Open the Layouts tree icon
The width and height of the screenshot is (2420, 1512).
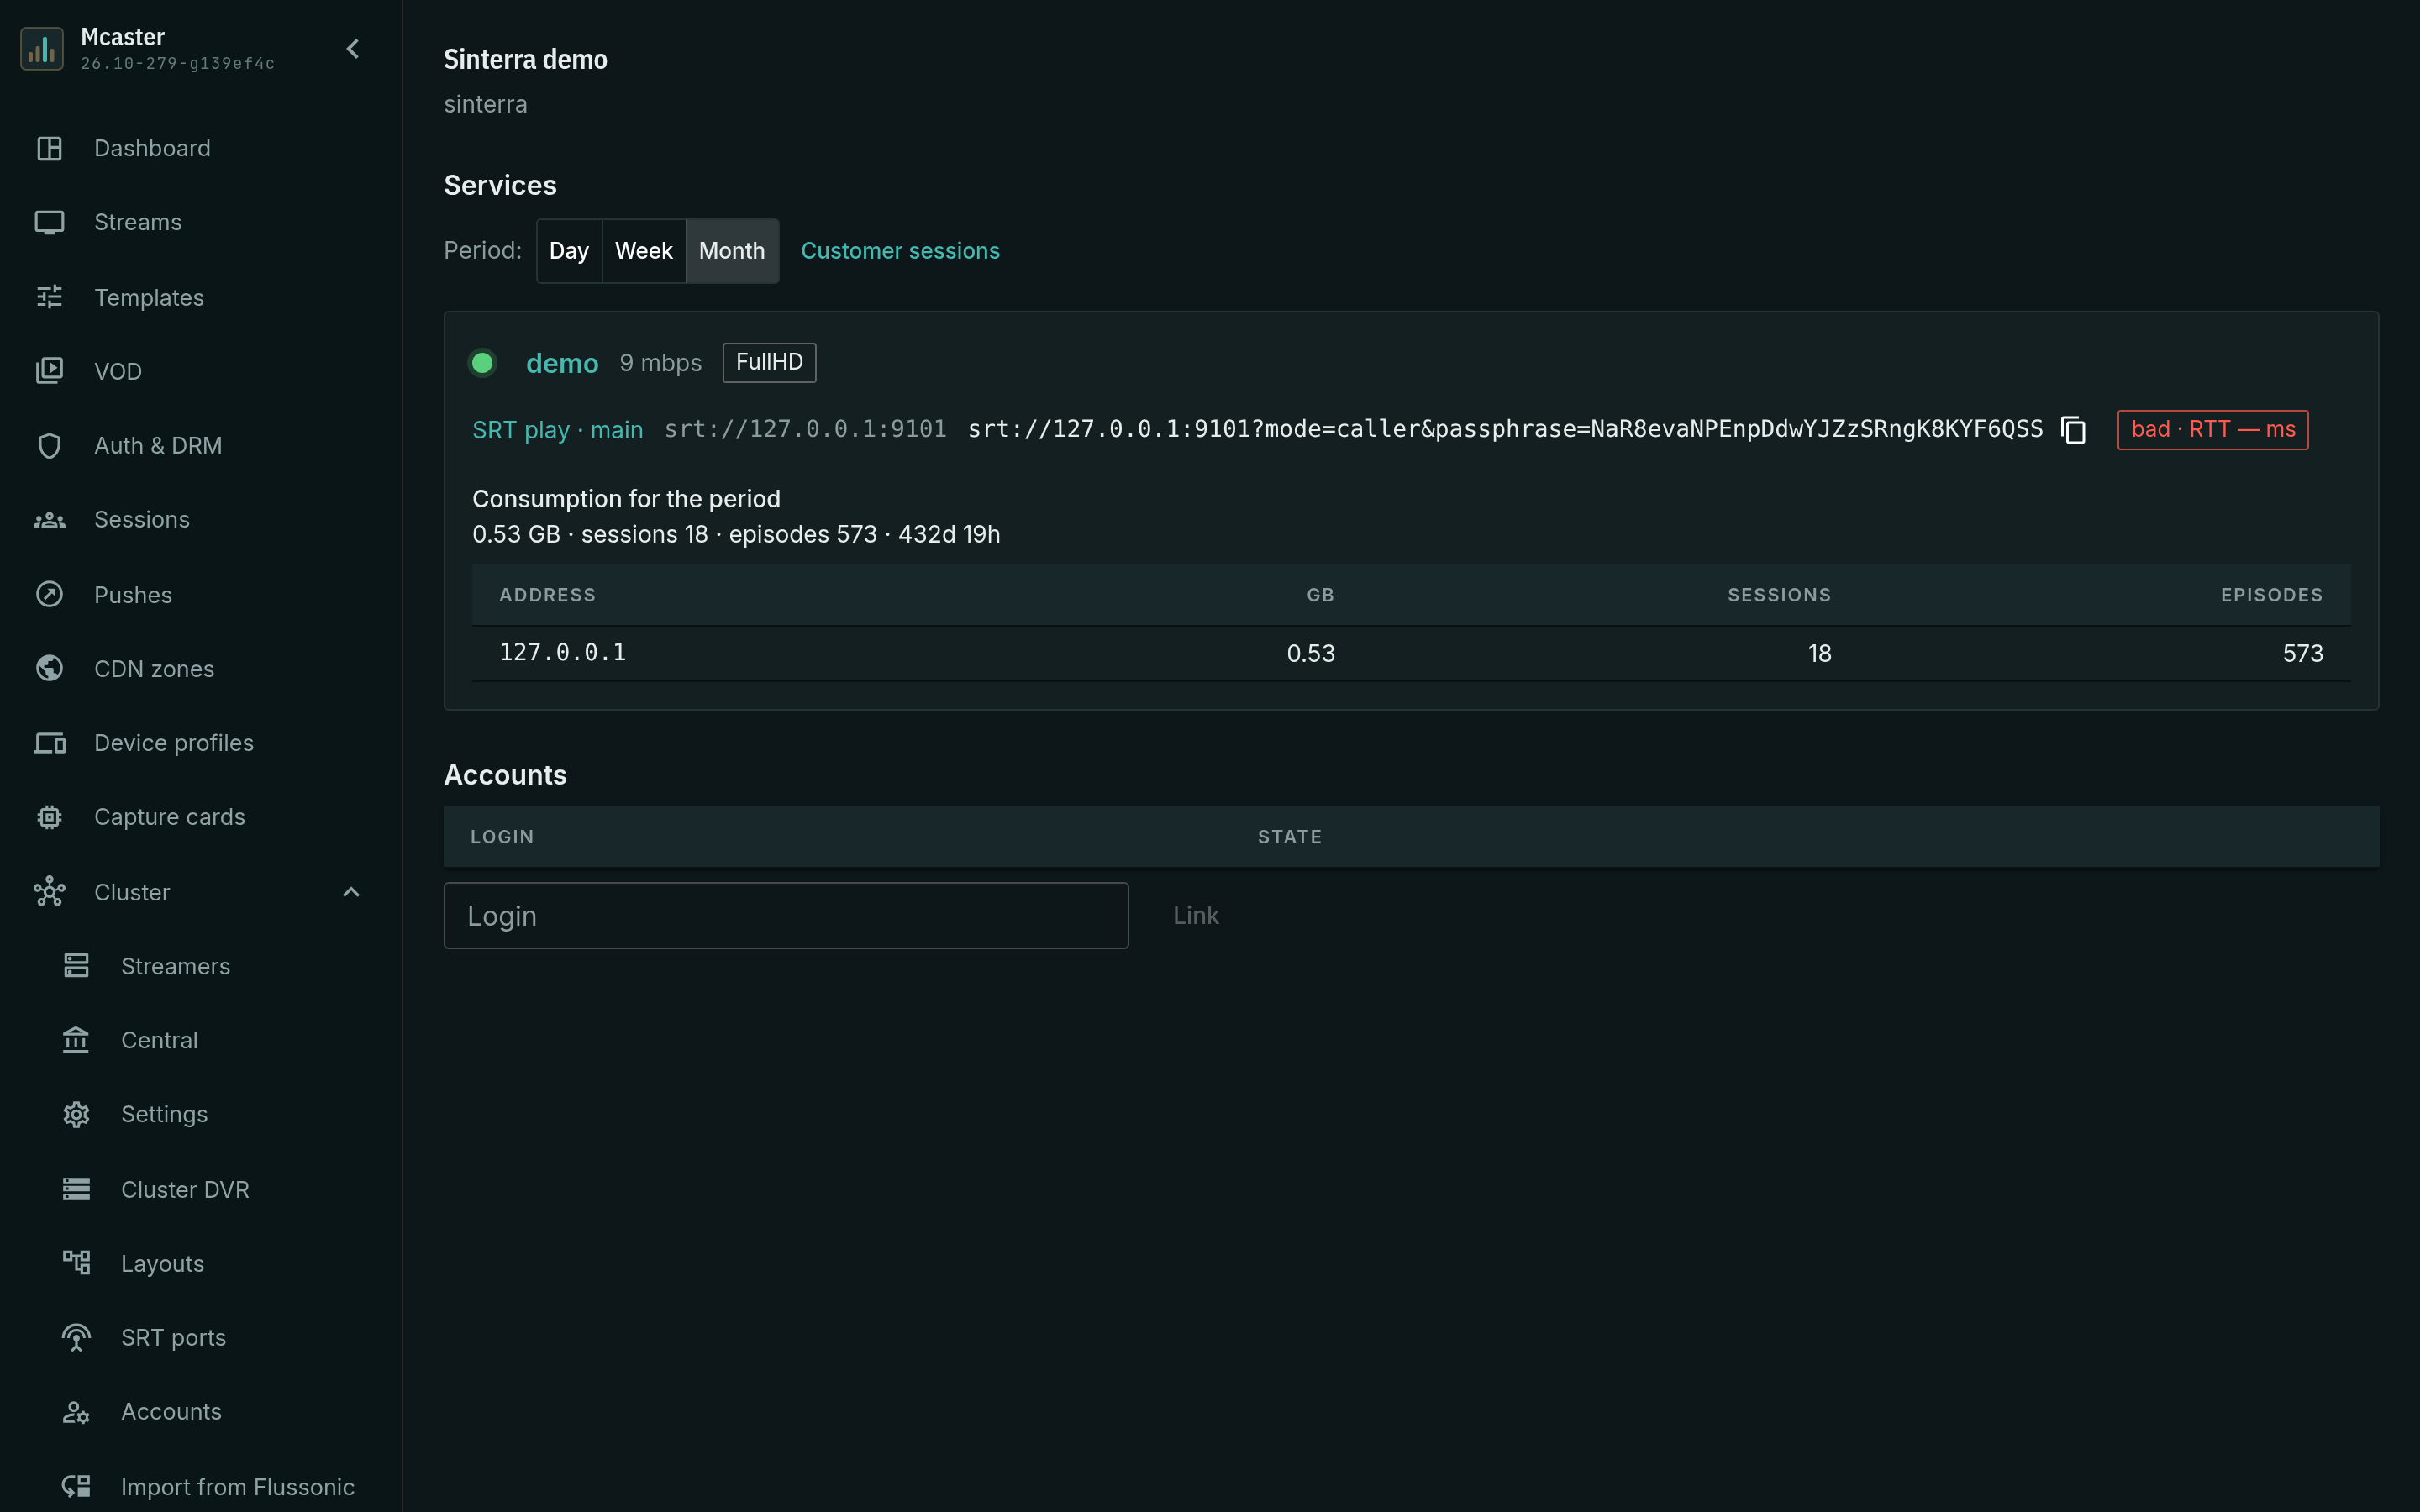point(76,1263)
